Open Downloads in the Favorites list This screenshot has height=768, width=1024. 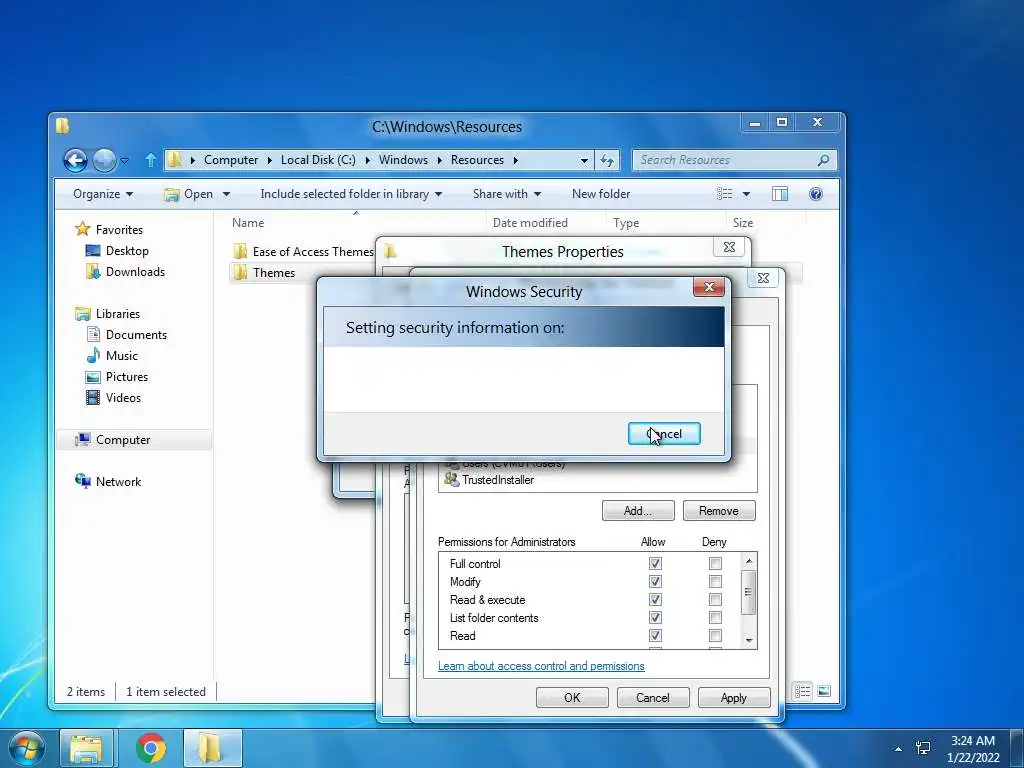click(135, 272)
